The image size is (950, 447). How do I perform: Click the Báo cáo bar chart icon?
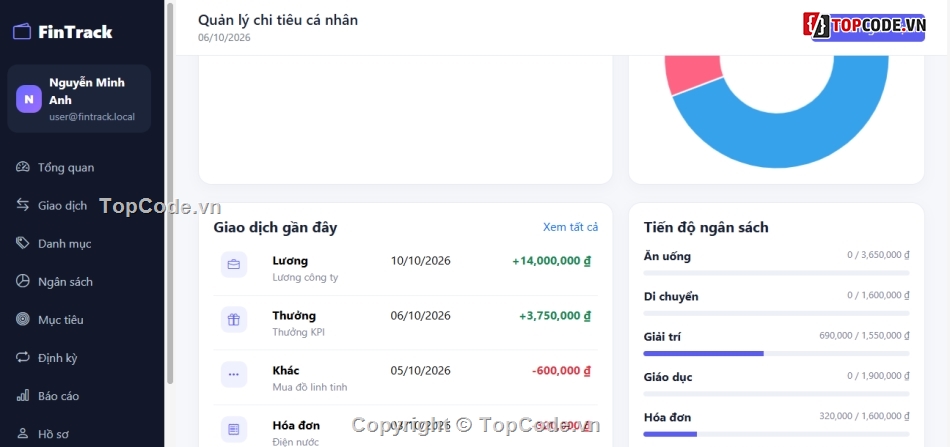(x=22, y=396)
